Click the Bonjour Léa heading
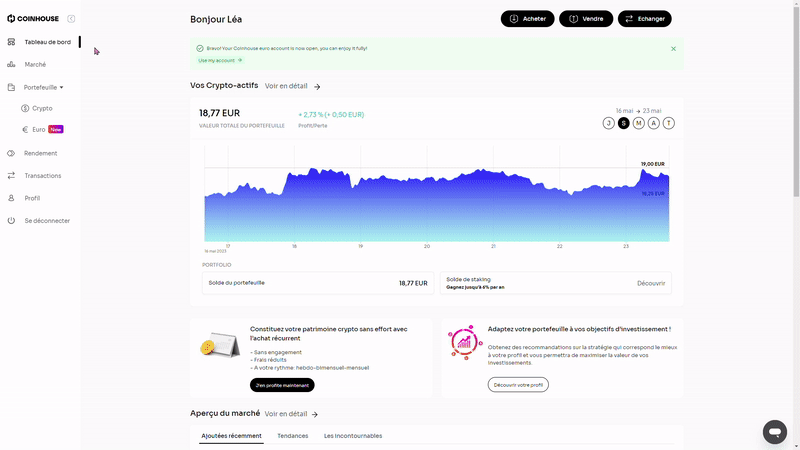The height and width of the screenshot is (450, 800). click(216, 19)
